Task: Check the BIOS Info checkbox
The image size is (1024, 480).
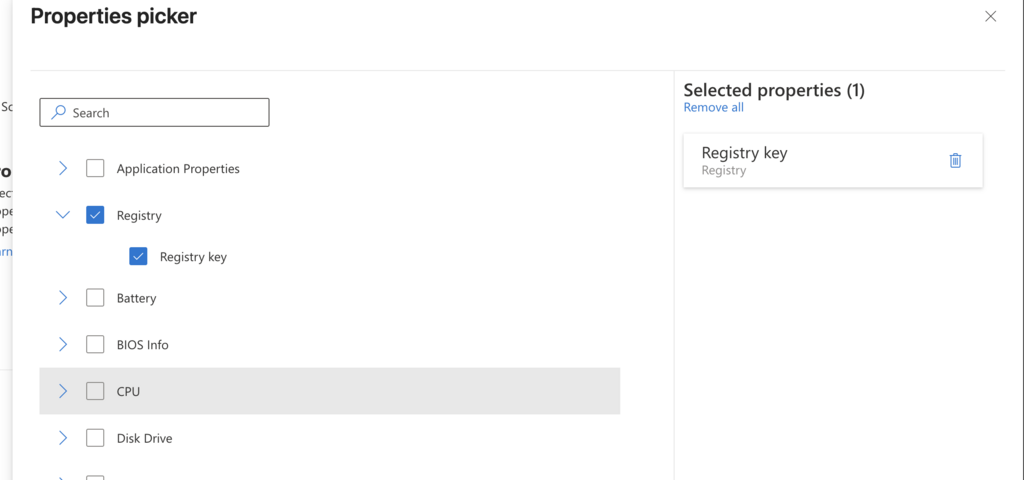Action: 95,344
